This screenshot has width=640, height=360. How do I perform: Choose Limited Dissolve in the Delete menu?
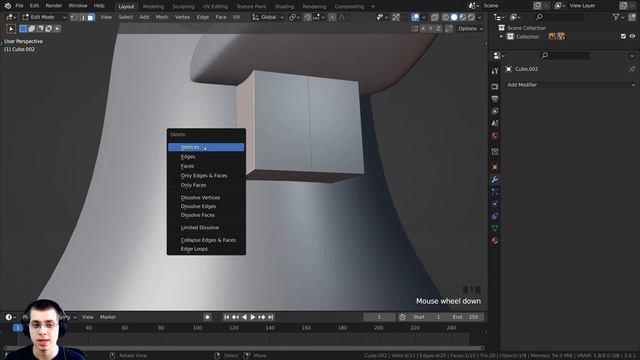(x=206, y=228)
